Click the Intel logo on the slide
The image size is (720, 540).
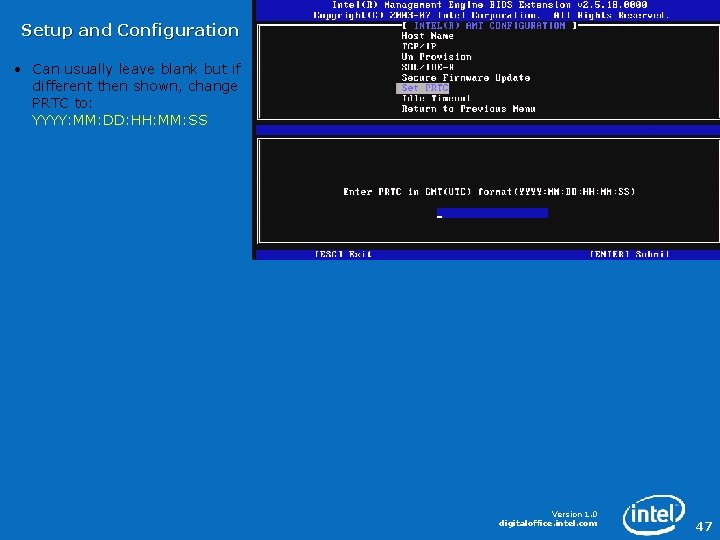[x=654, y=514]
